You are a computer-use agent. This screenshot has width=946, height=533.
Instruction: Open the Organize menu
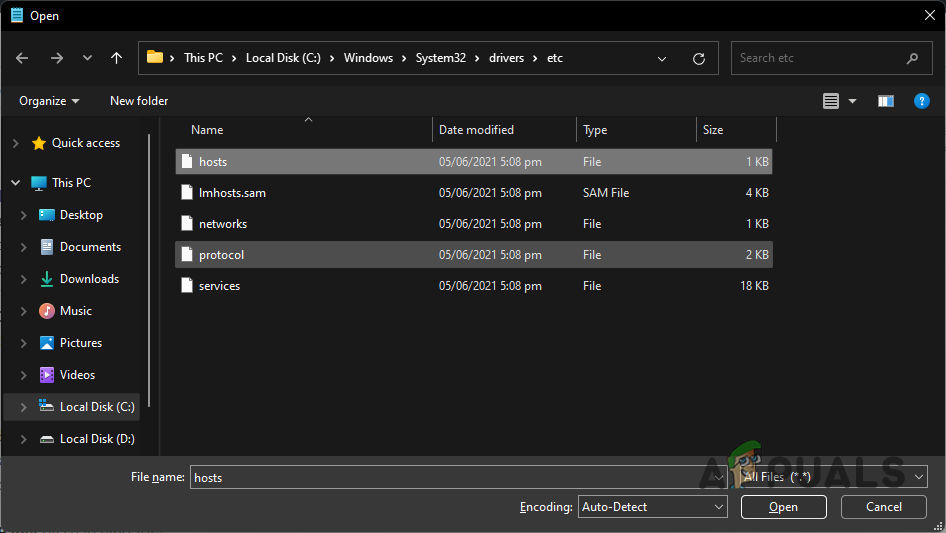click(48, 101)
